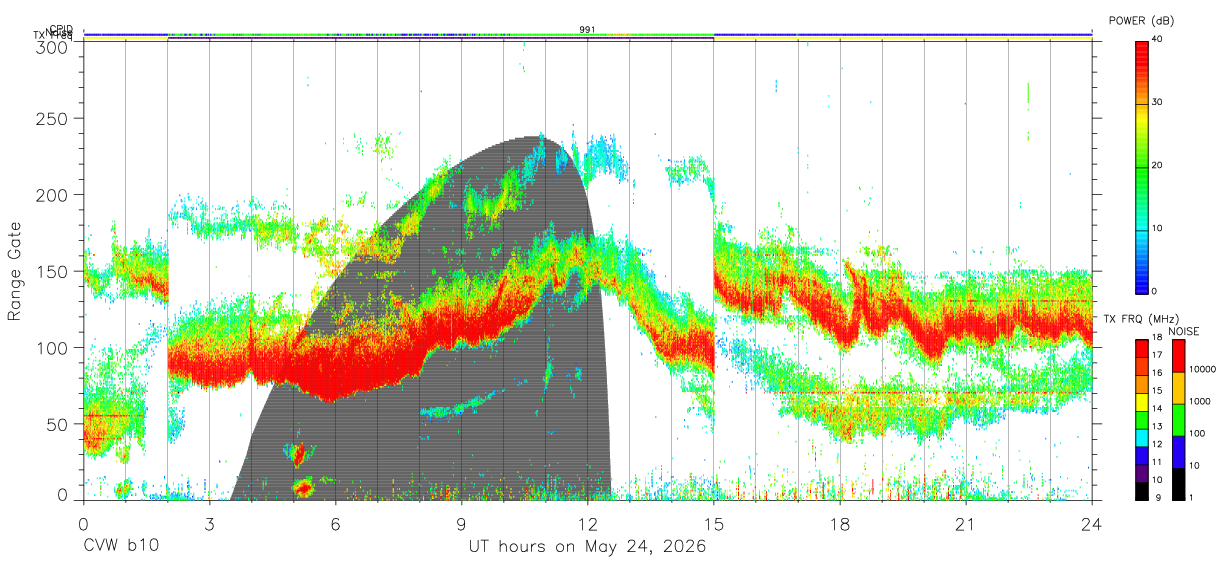This screenshot has width=1228, height=567.
Task: Pick the blue swatch in NOISE legend
Action: click(x=1177, y=451)
